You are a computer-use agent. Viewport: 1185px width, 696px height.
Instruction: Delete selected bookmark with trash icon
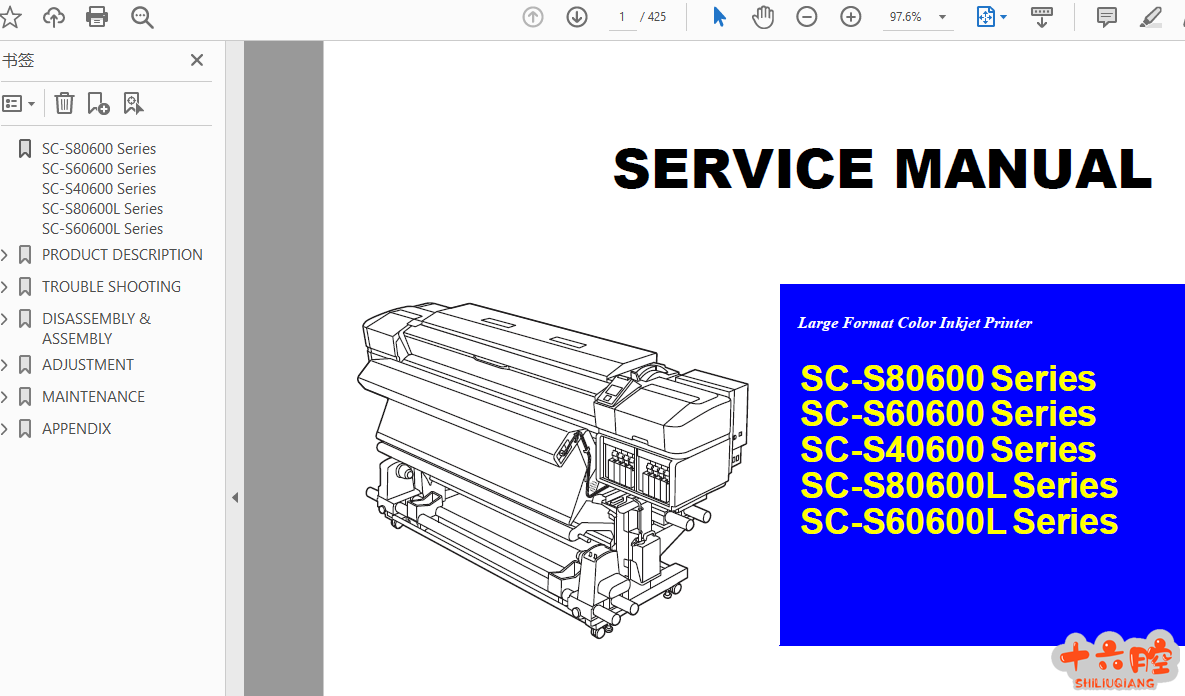tap(64, 103)
